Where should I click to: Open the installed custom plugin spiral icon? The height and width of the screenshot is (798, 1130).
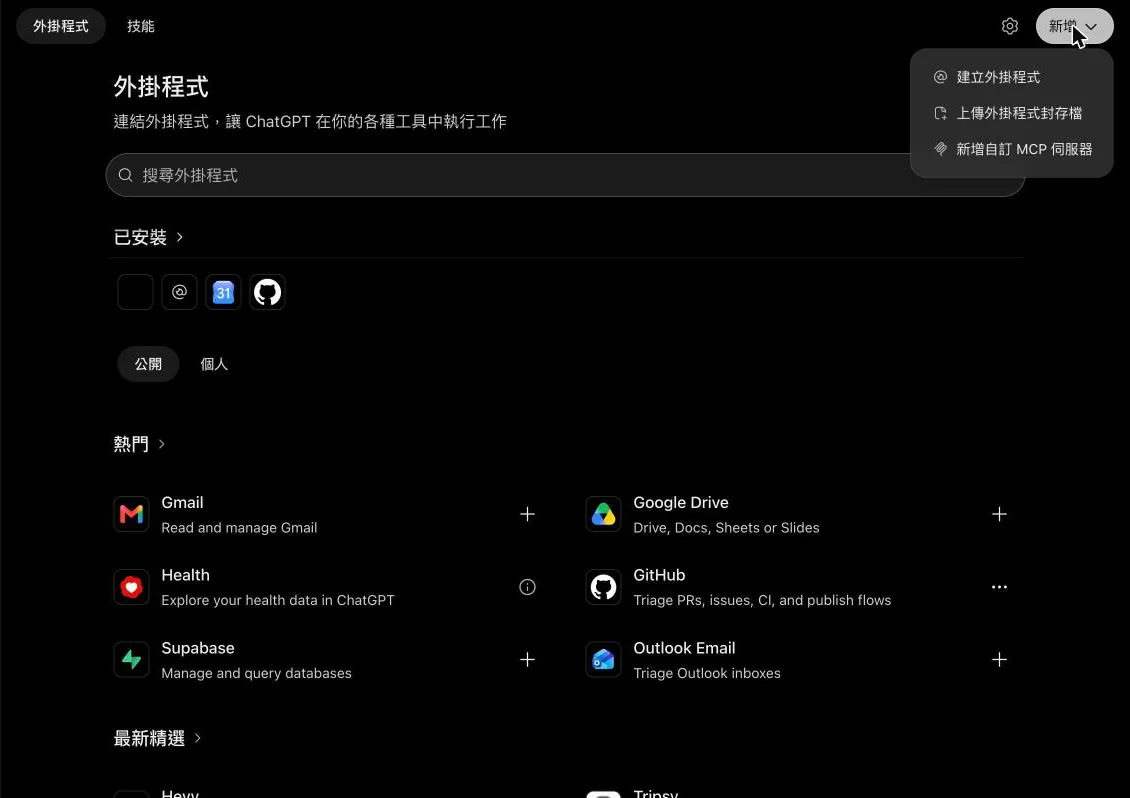(x=179, y=292)
